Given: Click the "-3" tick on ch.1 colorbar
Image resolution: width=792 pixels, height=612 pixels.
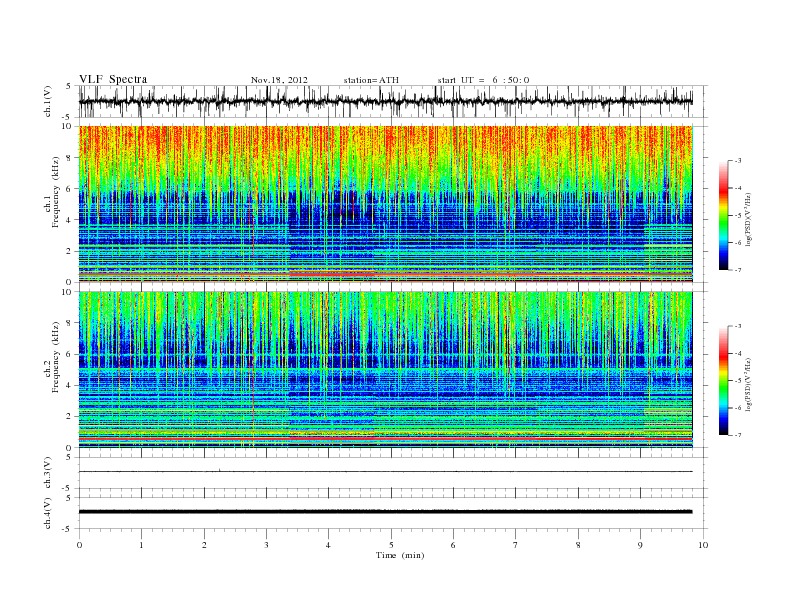Looking at the screenshot, I should coord(738,161).
